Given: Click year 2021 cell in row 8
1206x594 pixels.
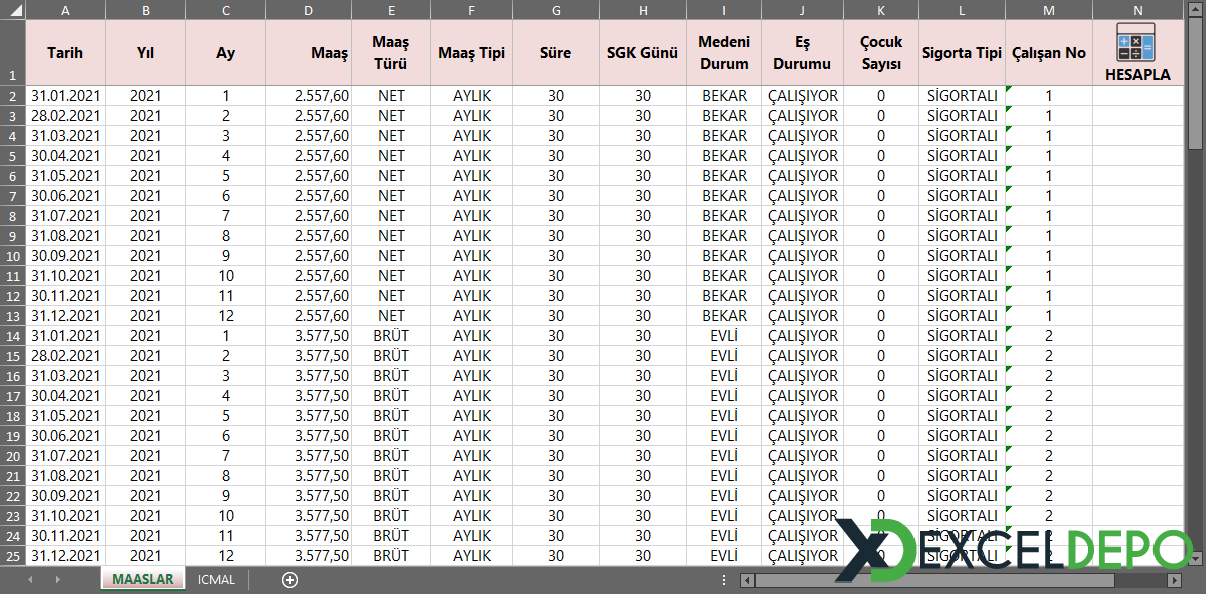Looking at the screenshot, I should tap(145, 216).
